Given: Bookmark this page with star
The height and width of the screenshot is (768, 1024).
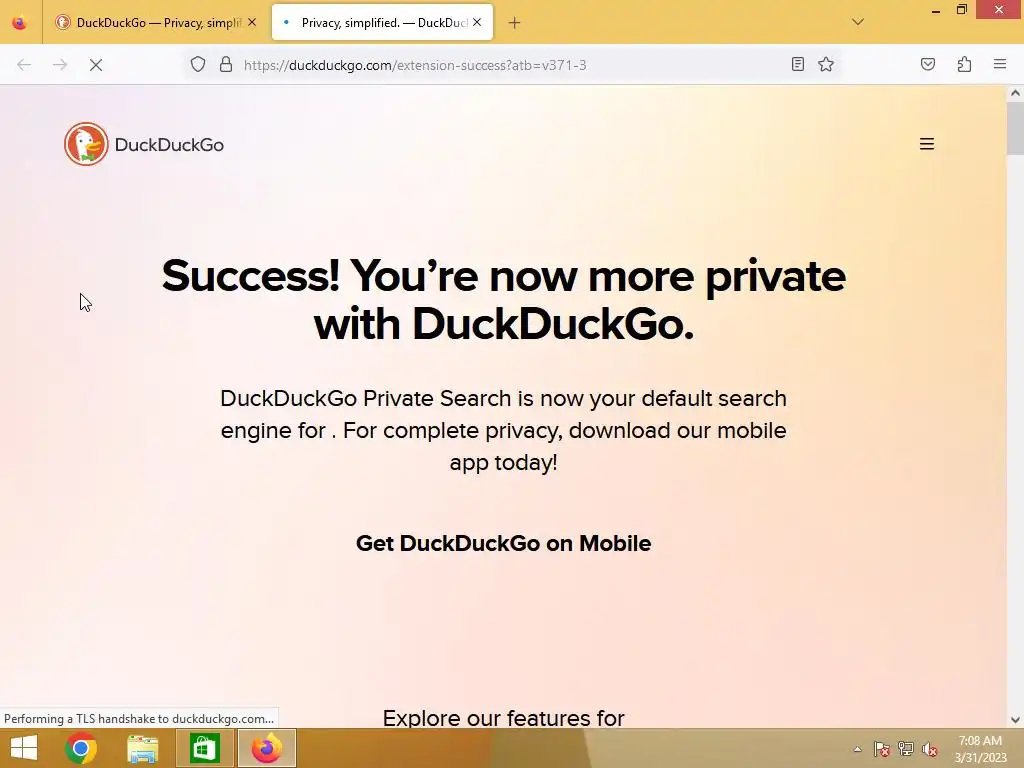Looking at the screenshot, I should pyautogui.click(x=826, y=64).
